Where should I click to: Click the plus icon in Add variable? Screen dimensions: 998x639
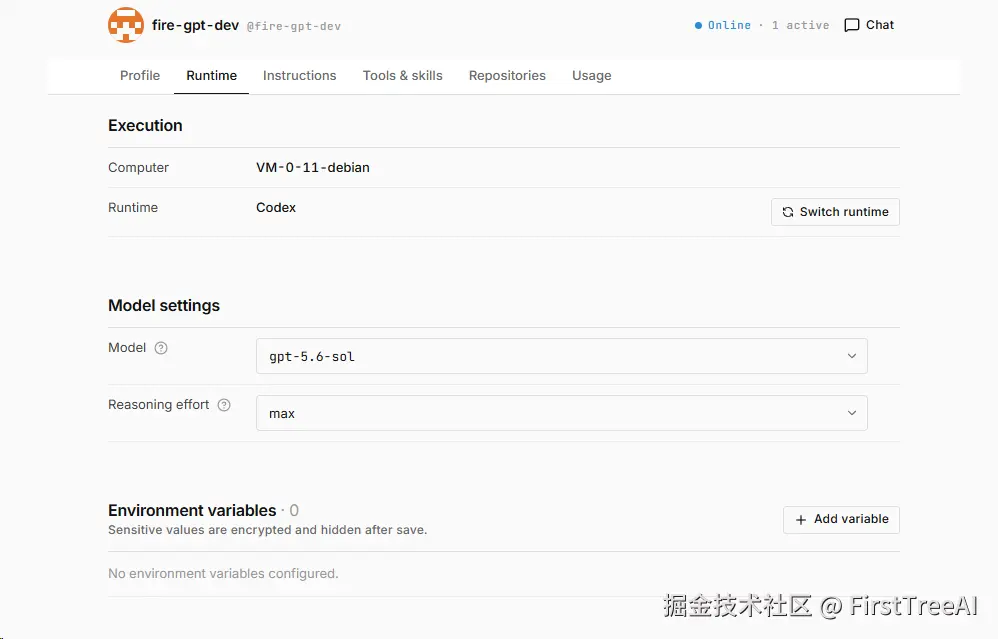tap(801, 520)
